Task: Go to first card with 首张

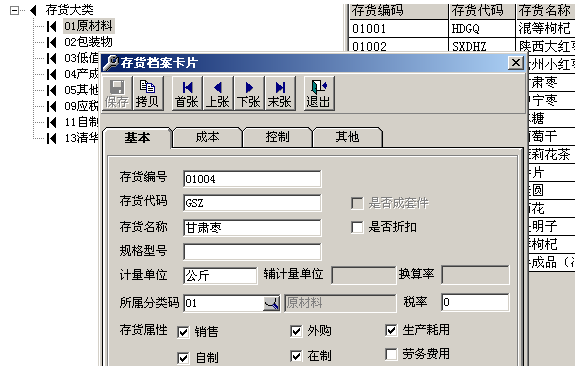Action: [x=187, y=93]
